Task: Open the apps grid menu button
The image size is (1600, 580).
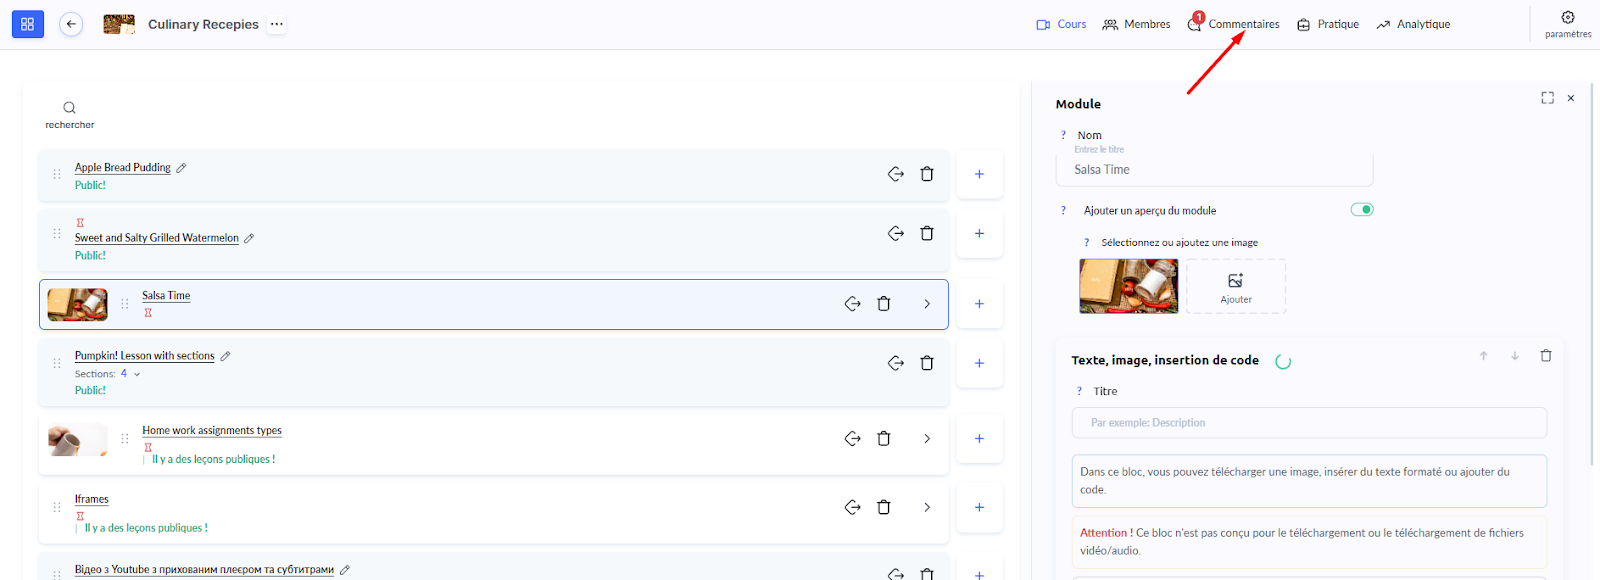Action: click(x=27, y=24)
